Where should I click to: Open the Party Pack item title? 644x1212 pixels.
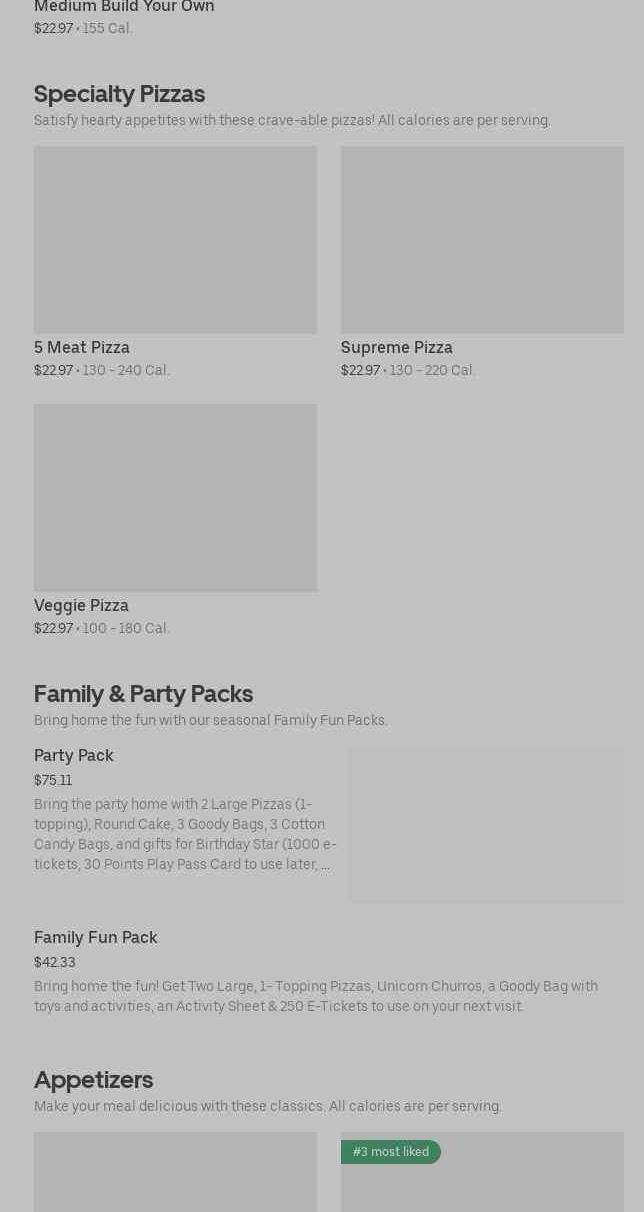[74, 755]
